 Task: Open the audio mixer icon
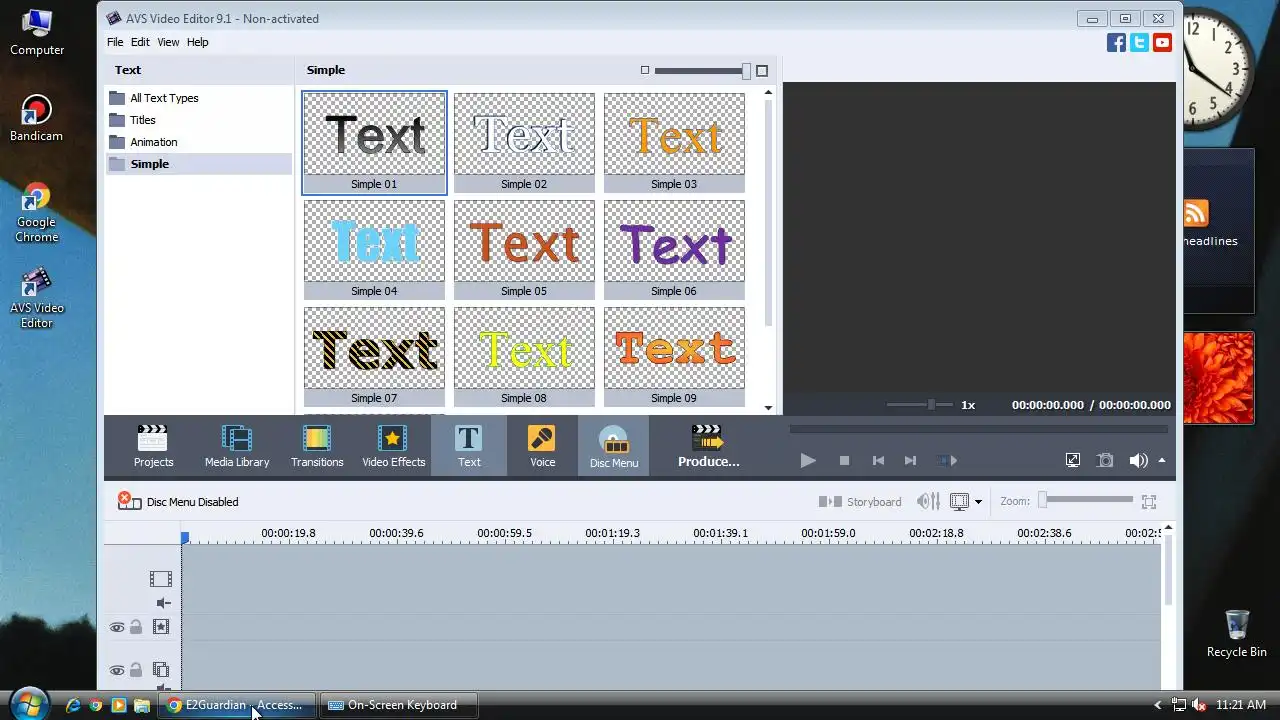(x=928, y=501)
